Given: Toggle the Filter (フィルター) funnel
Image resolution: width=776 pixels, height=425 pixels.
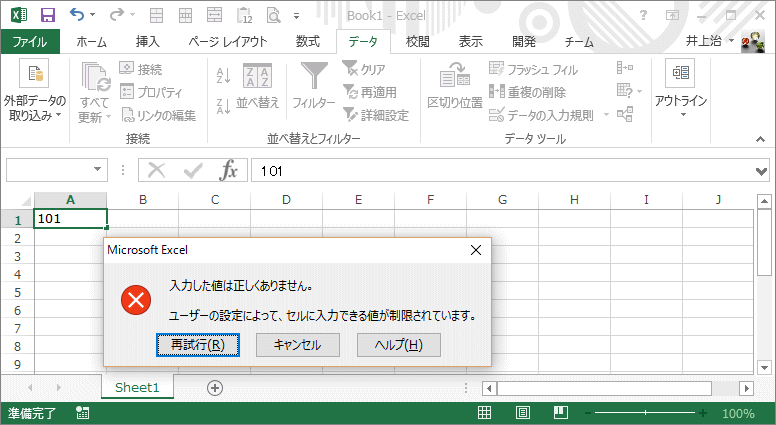Looking at the screenshot, I should [x=314, y=85].
